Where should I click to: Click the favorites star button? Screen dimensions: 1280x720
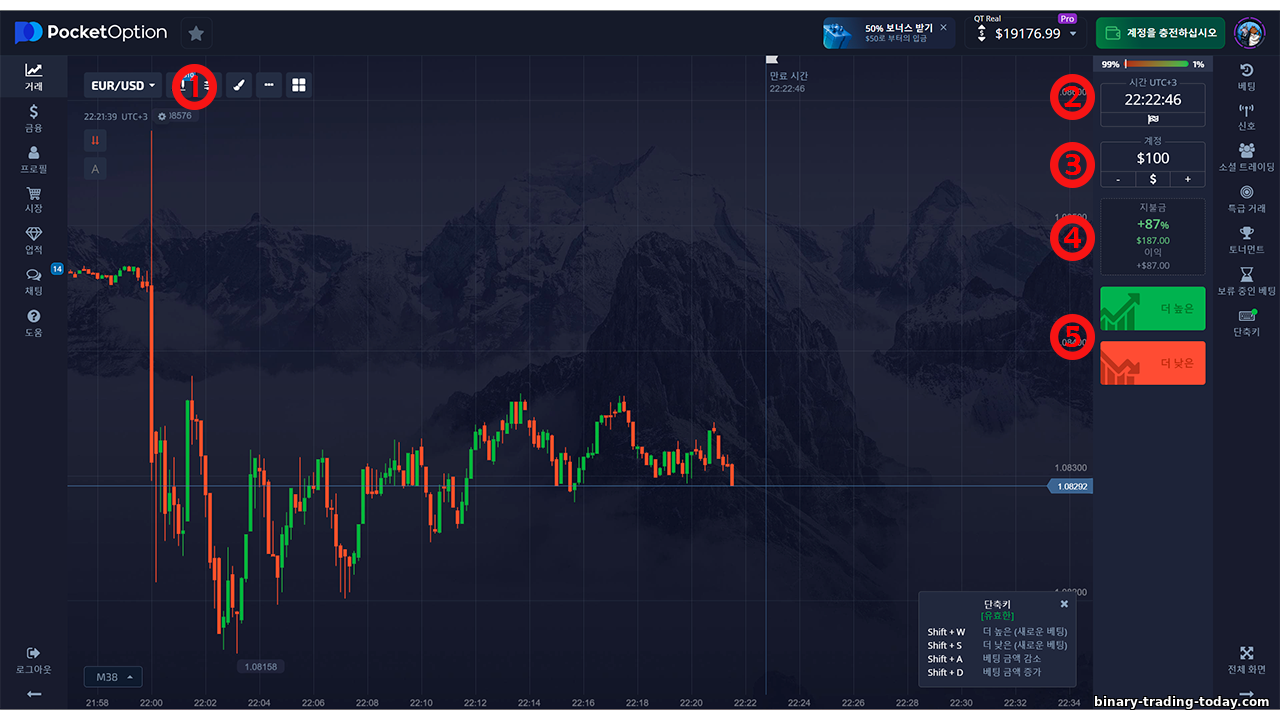[x=196, y=33]
